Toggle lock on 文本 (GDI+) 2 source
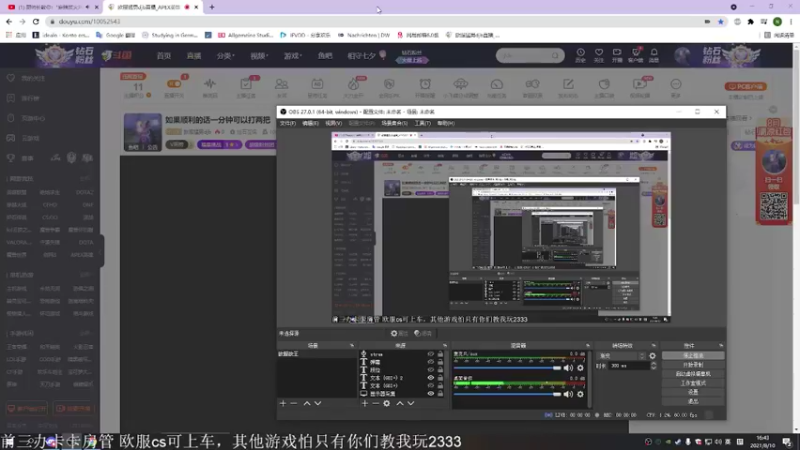800x450 pixels. [x=440, y=378]
